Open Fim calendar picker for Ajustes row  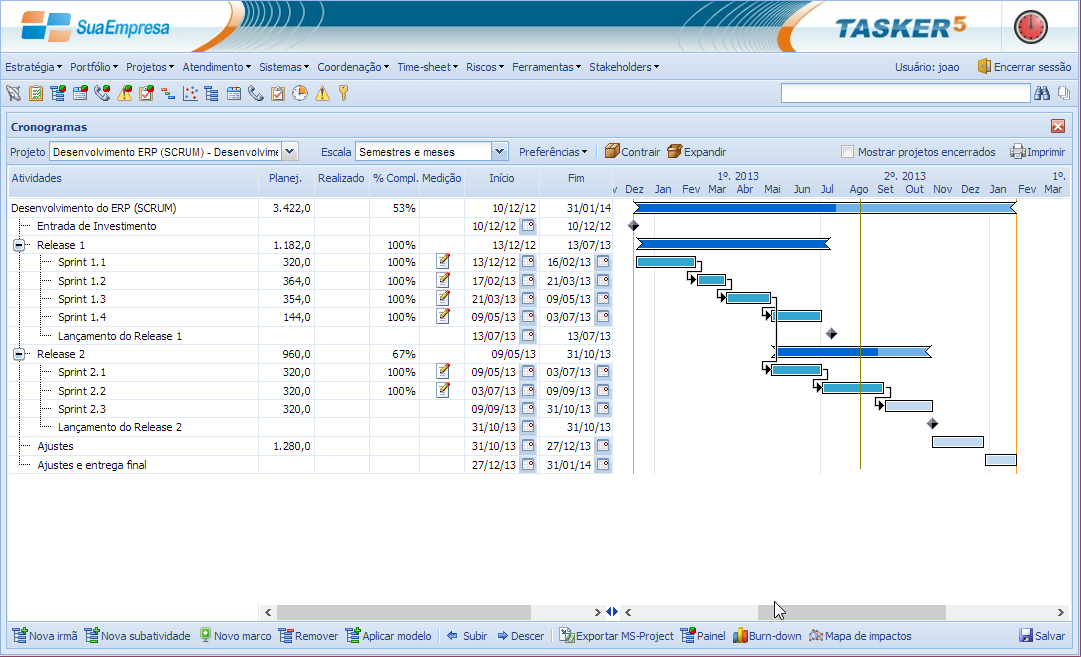(x=603, y=445)
